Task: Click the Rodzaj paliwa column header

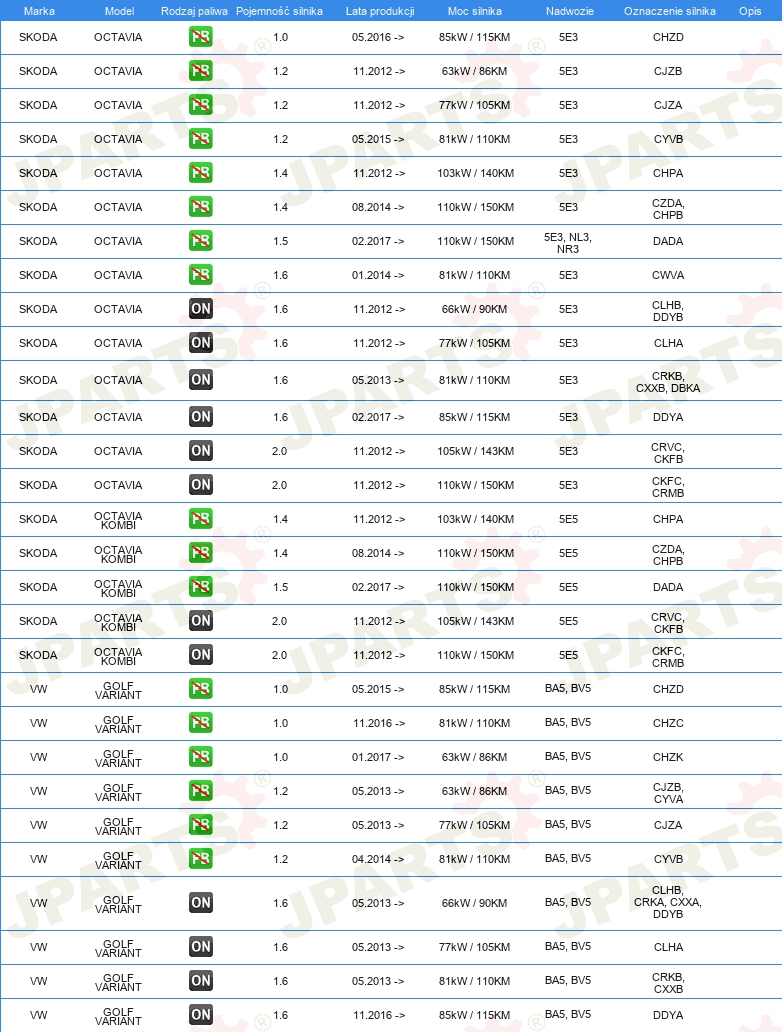Action: pos(194,11)
